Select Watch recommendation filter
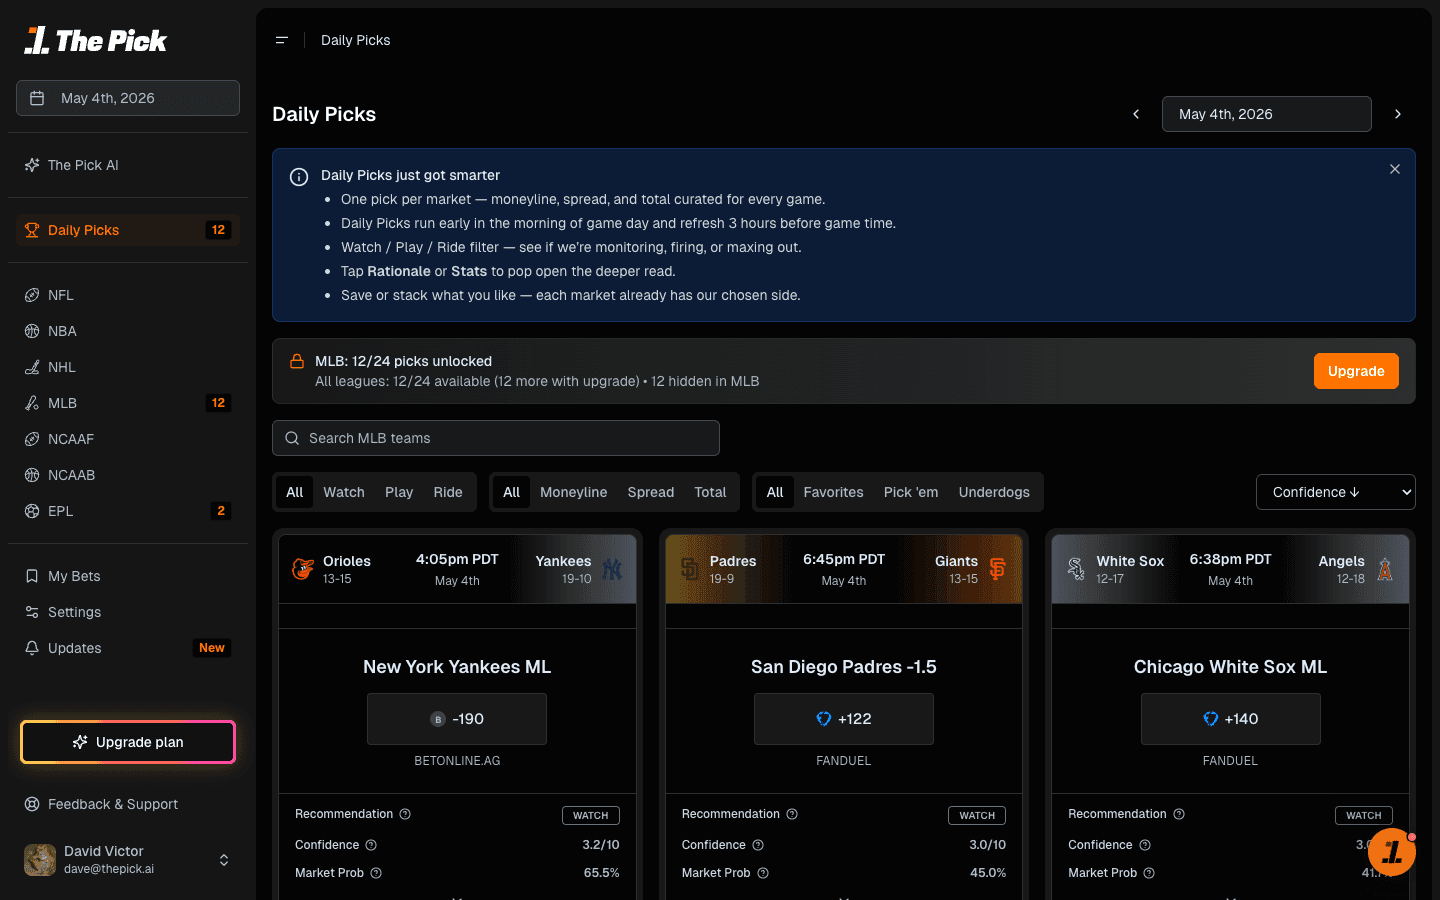This screenshot has height=900, width=1440. tap(344, 492)
